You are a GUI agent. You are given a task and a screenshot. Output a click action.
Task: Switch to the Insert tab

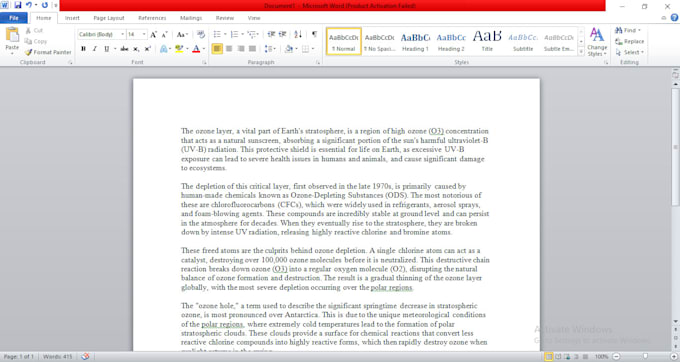tap(72, 18)
